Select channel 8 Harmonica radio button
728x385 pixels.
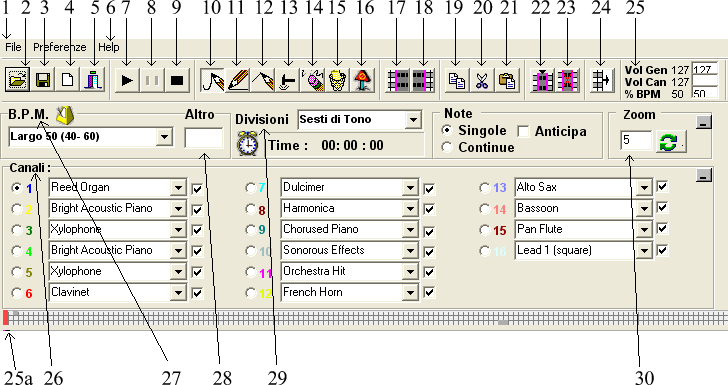tap(251, 209)
